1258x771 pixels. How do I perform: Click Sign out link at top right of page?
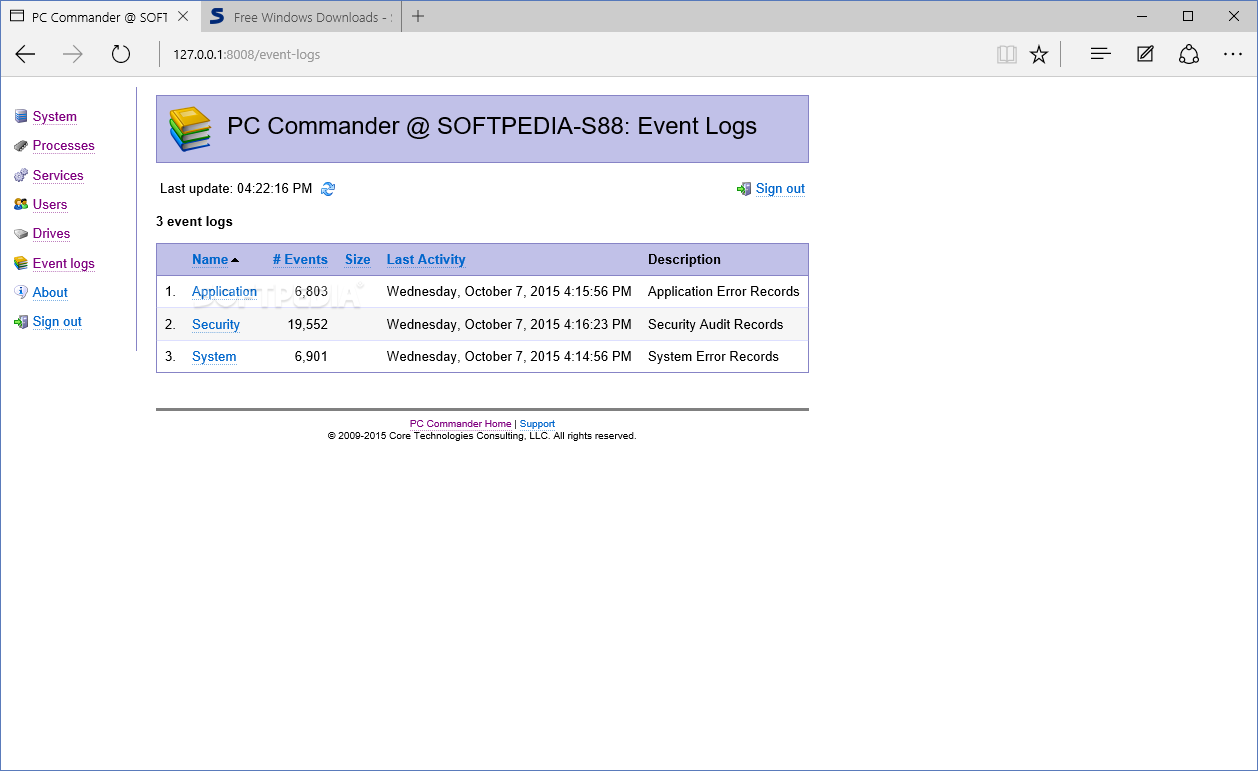pyautogui.click(x=780, y=189)
